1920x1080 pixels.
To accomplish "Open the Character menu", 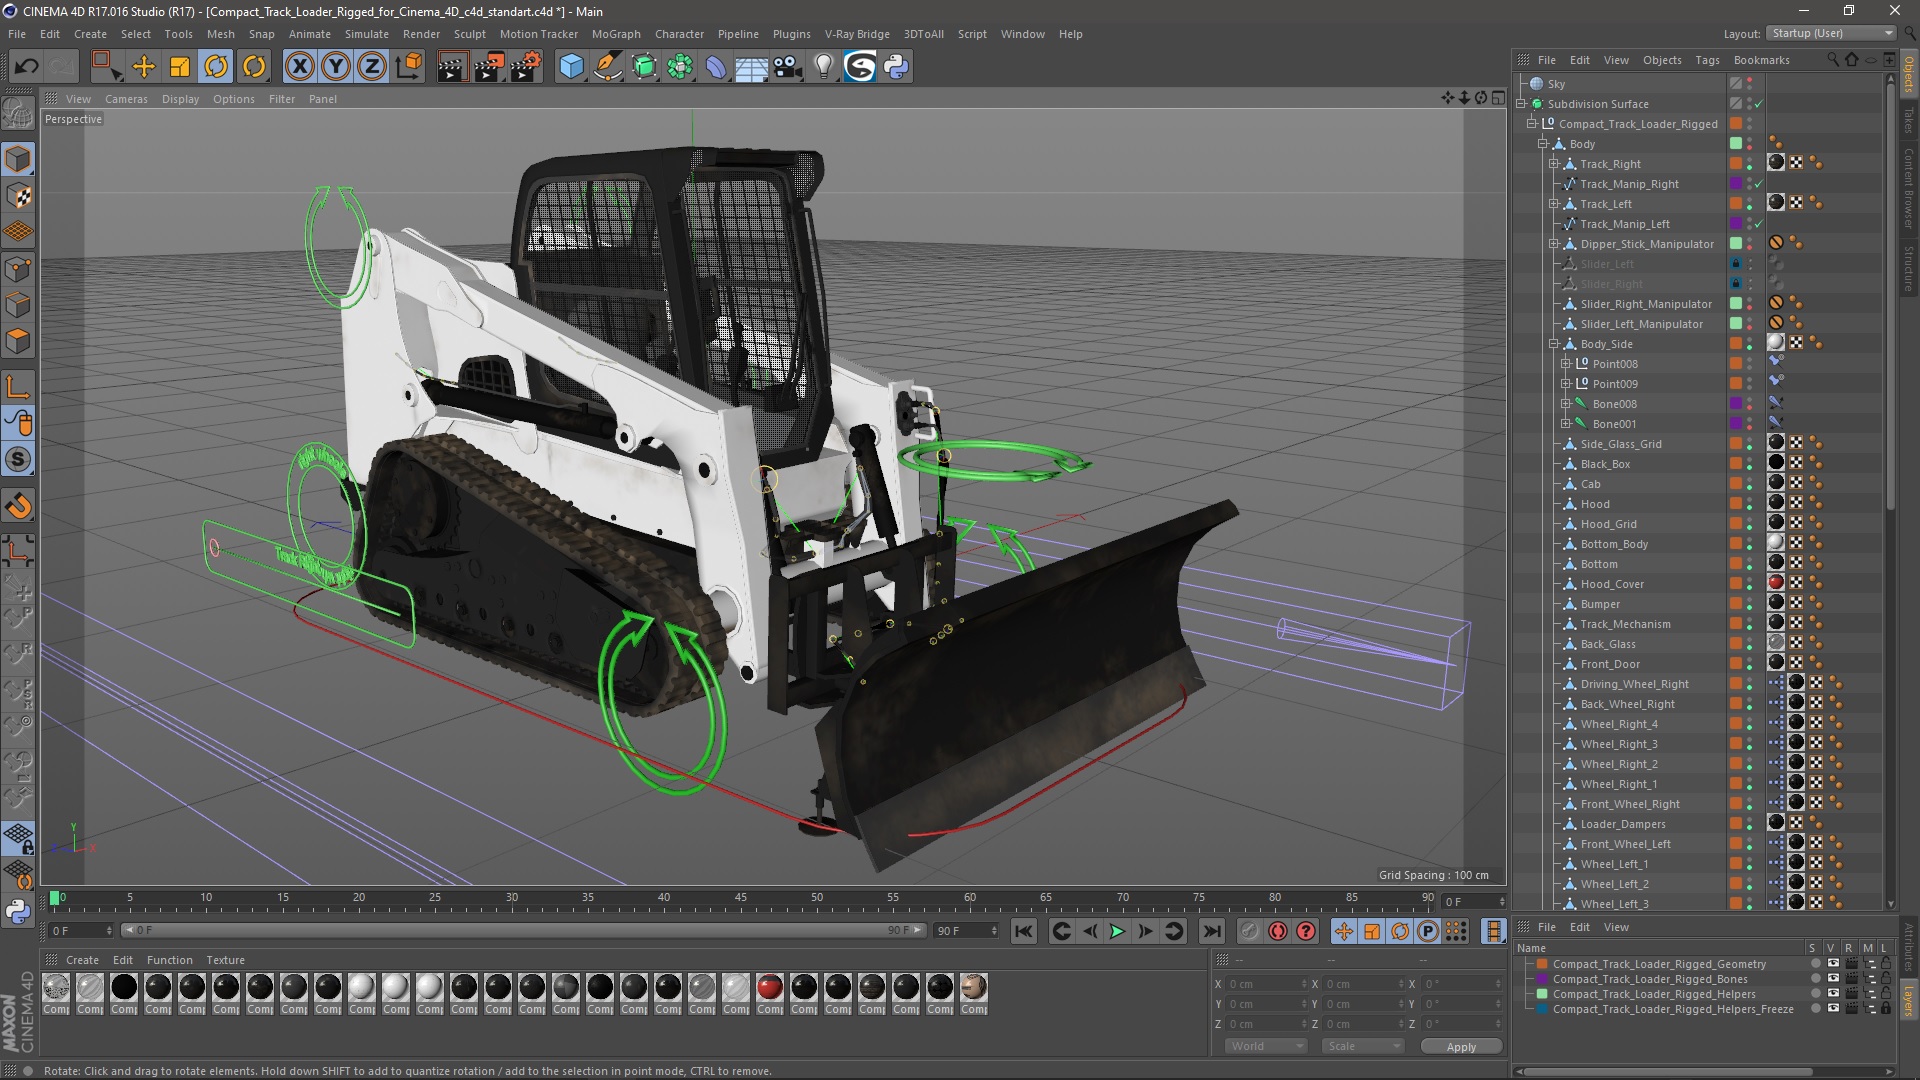I will pos(679,34).
